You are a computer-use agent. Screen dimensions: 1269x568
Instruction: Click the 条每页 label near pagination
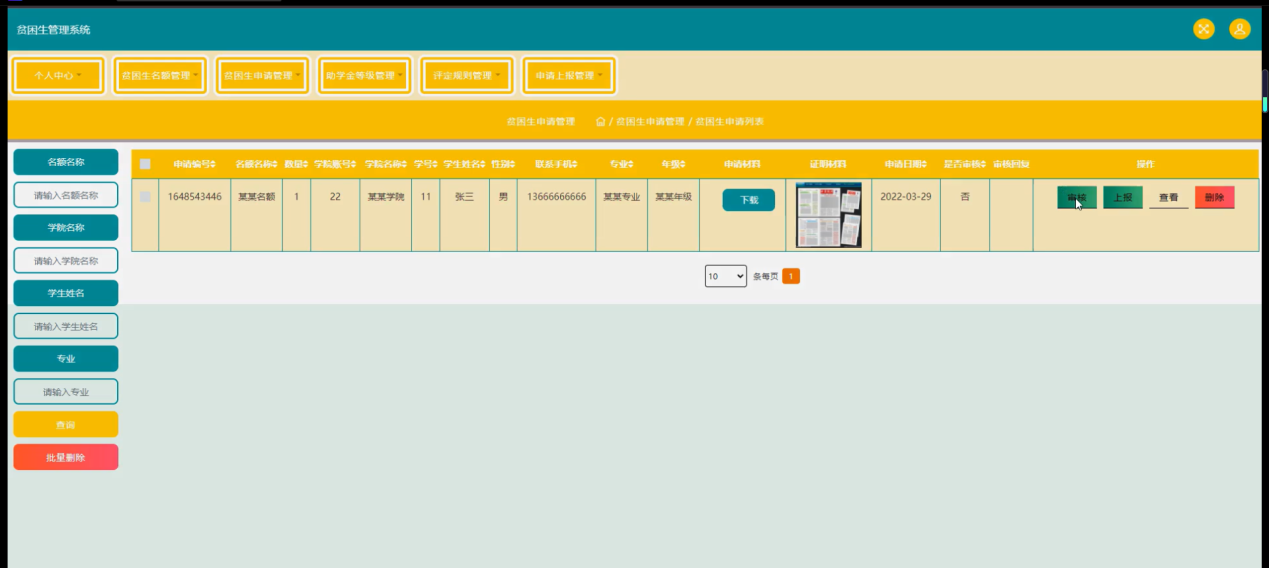[765, 276]
